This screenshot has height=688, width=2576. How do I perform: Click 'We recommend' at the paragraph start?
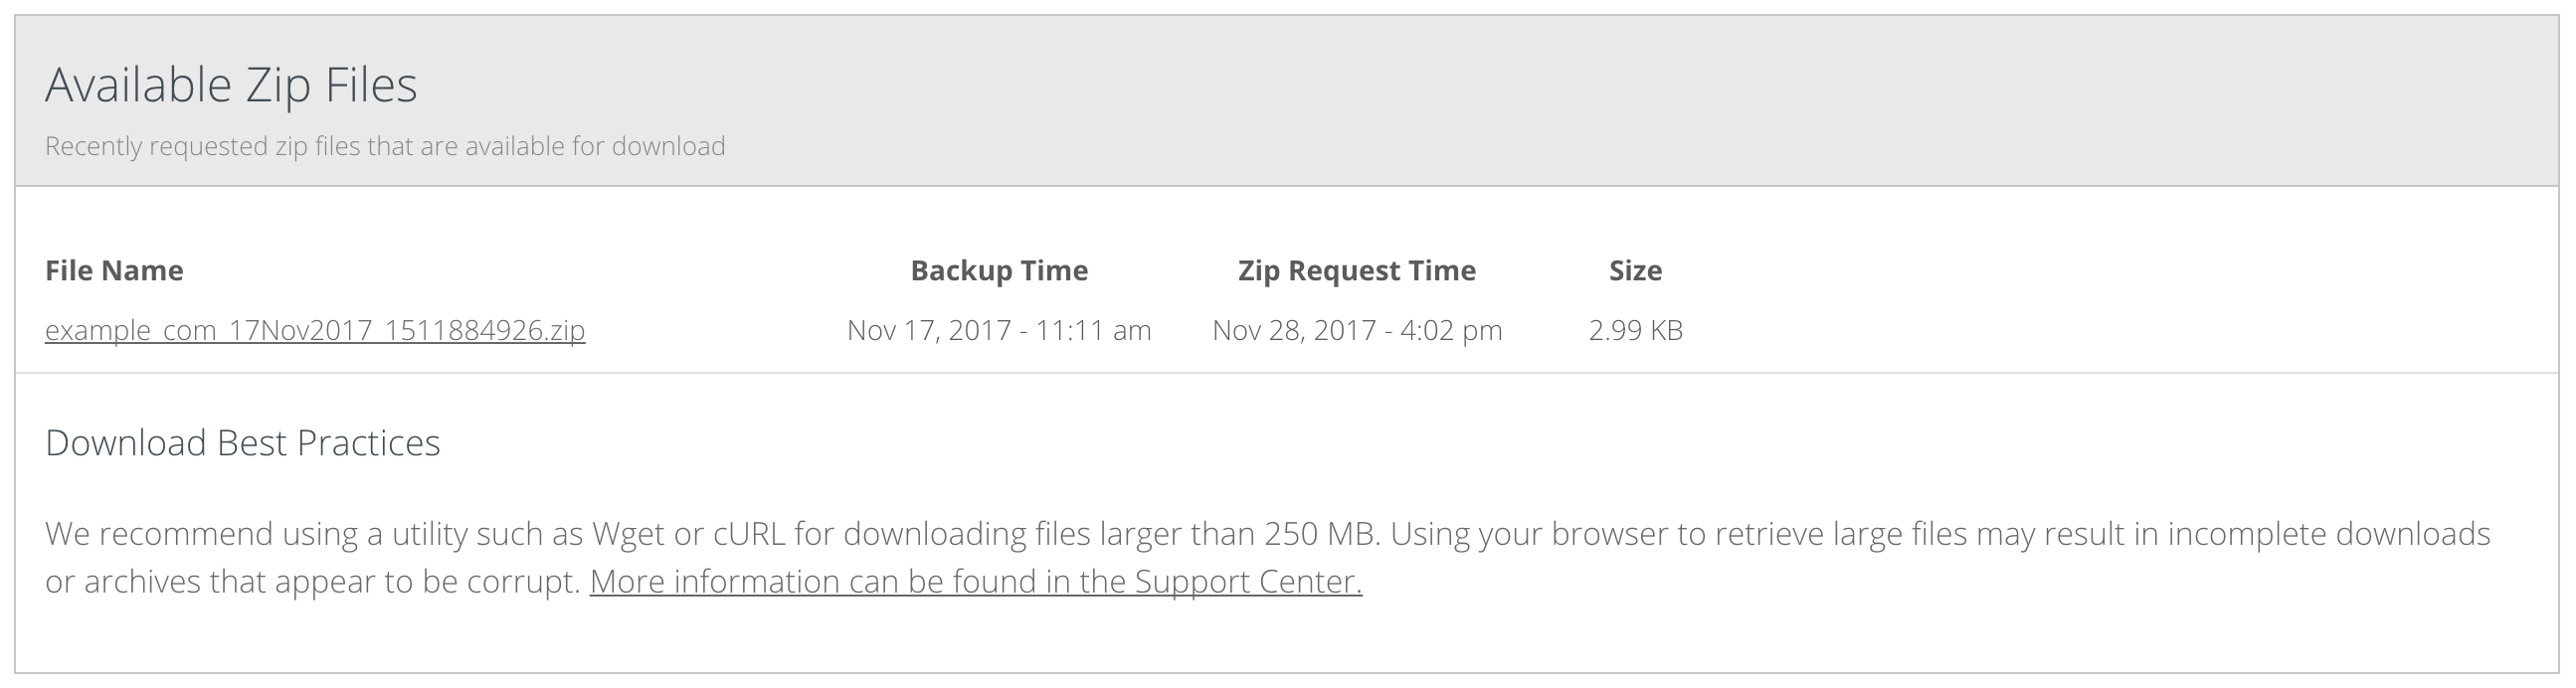(x=159, y=534)
